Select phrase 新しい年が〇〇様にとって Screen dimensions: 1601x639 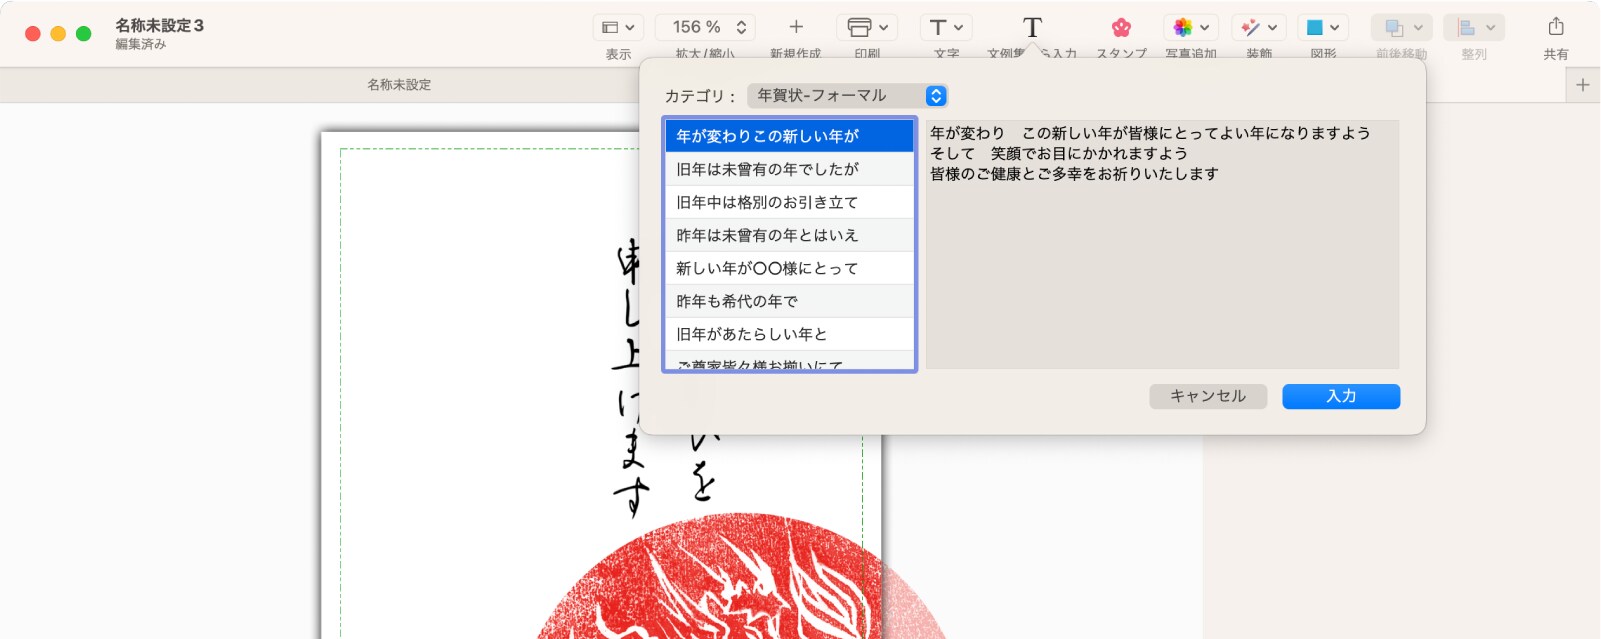pyautogui.click(x=790, y=268)
